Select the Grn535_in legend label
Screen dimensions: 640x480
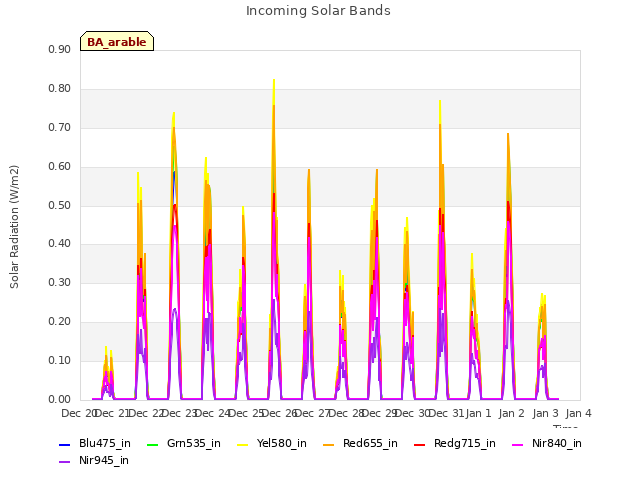pyautogui.click(x=193, y=444)
